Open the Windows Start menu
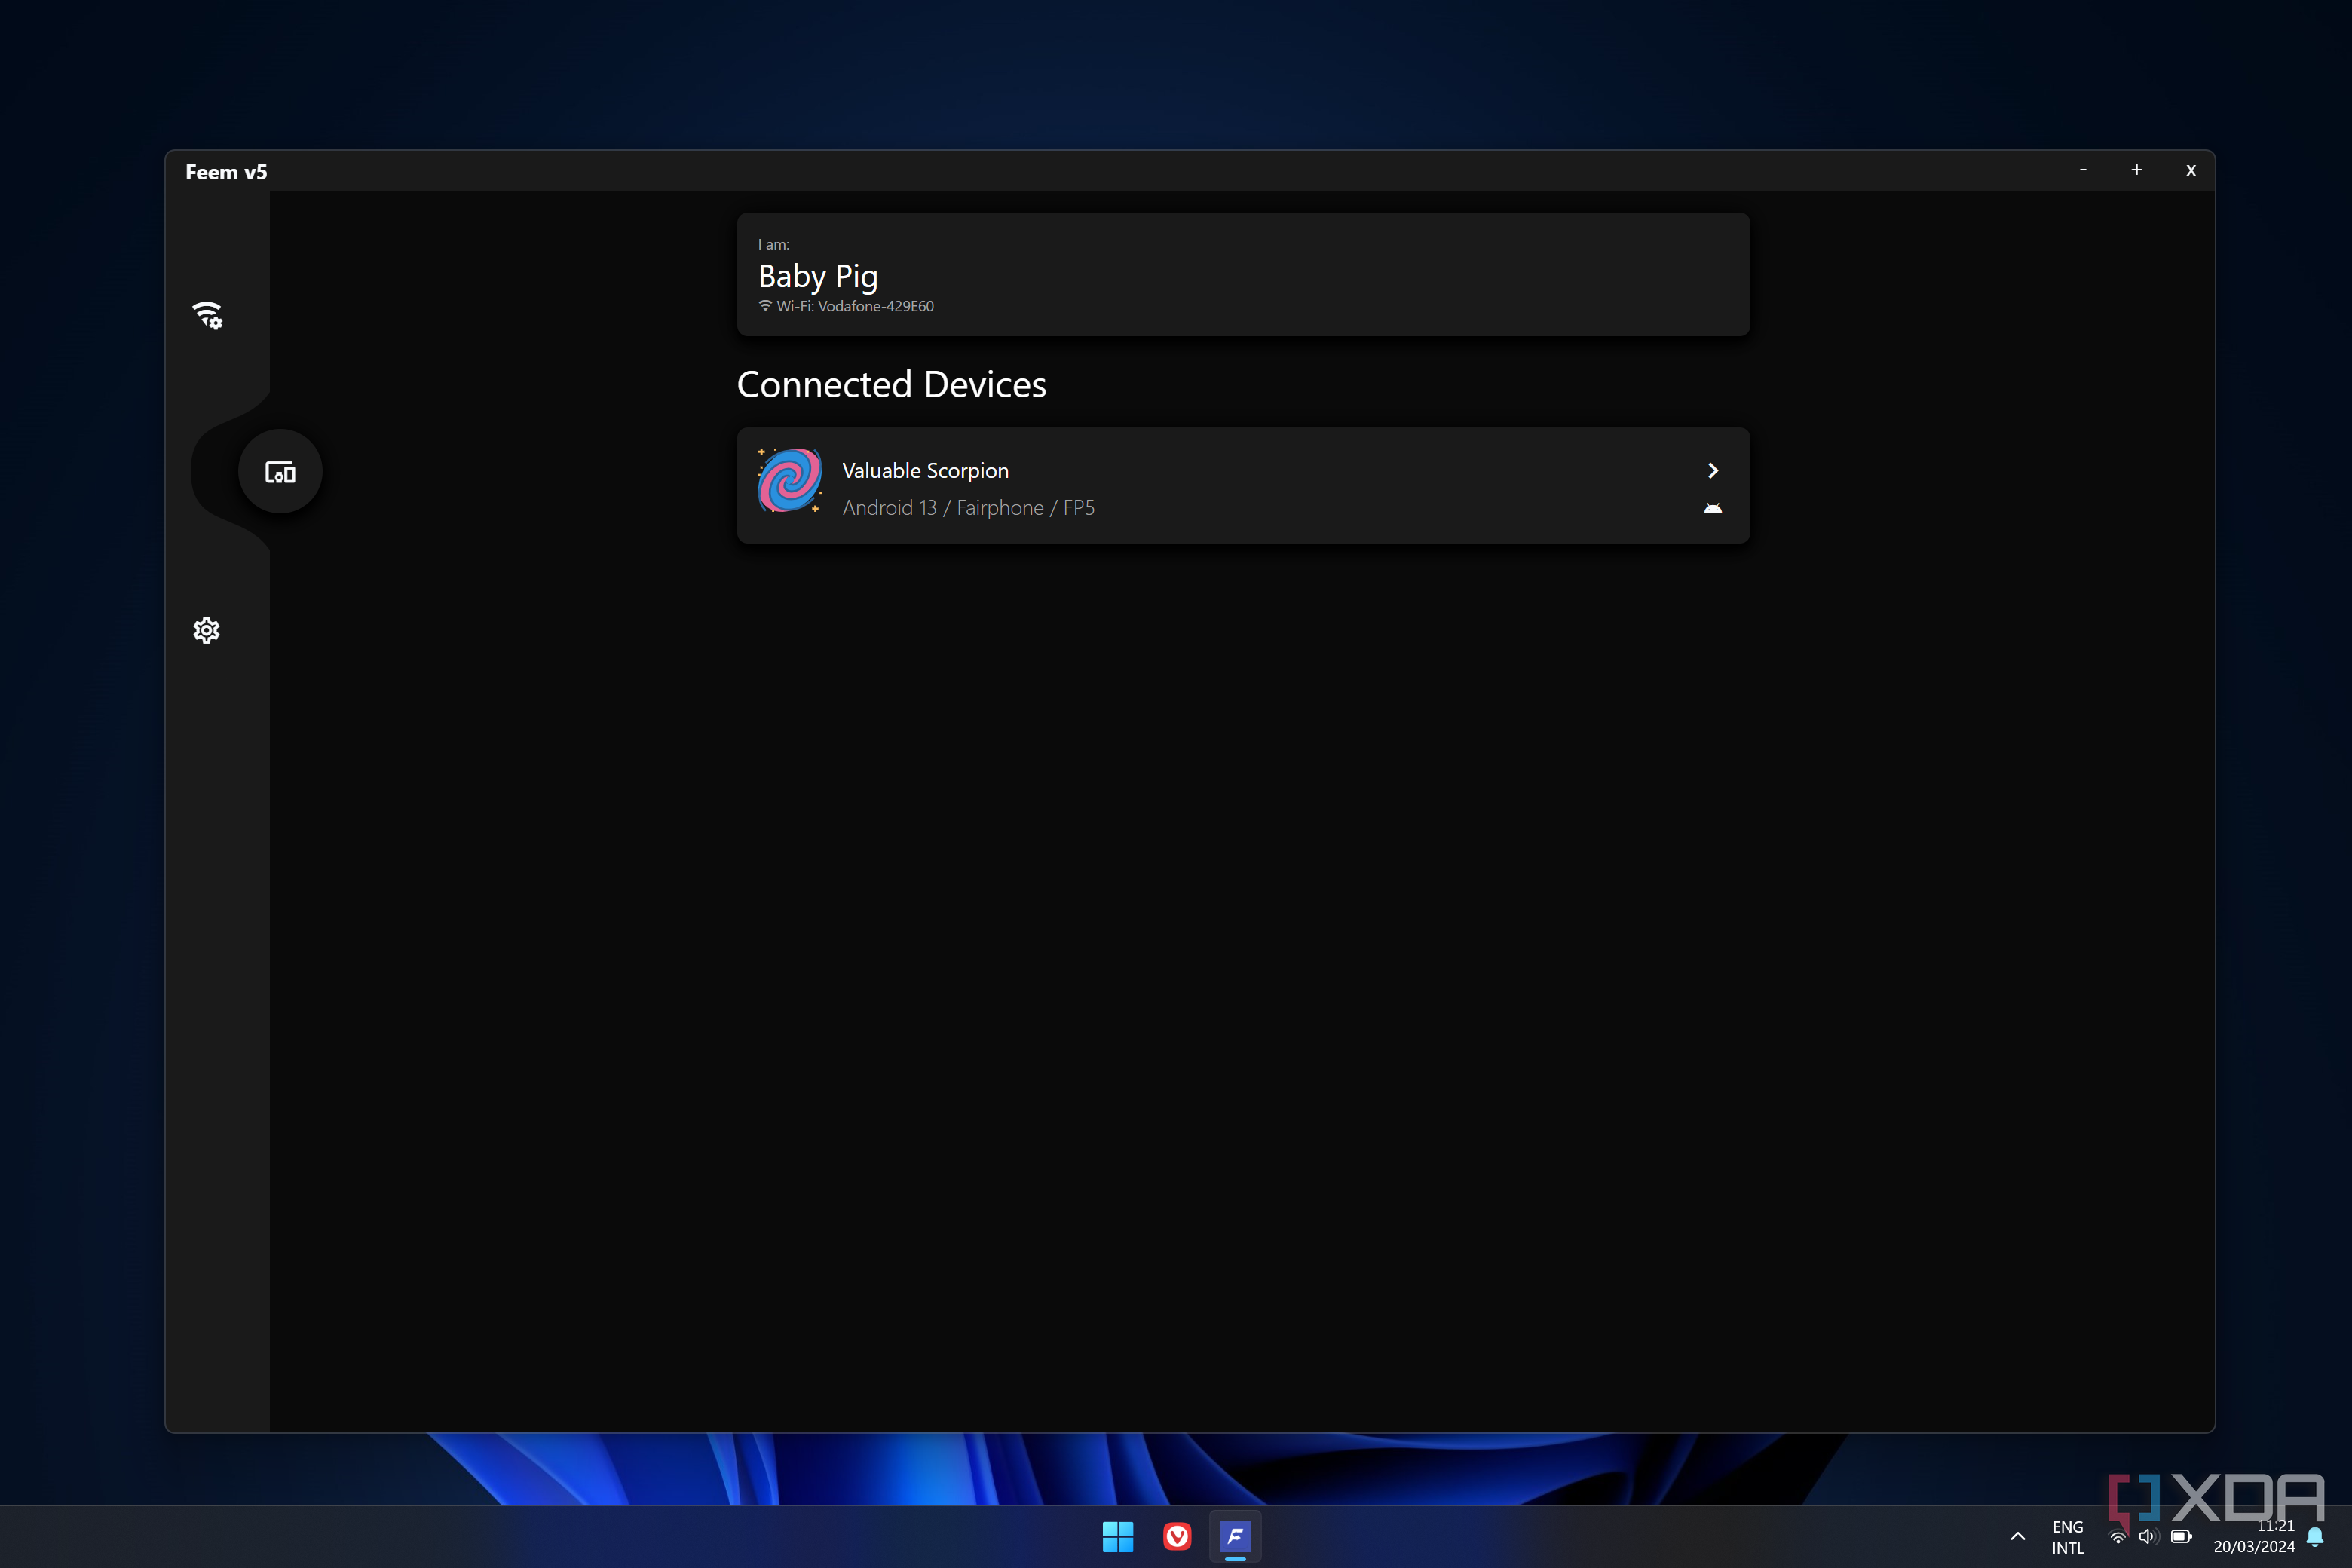Screen dimensions: 2352x1568 [x=1118, y=1536]
